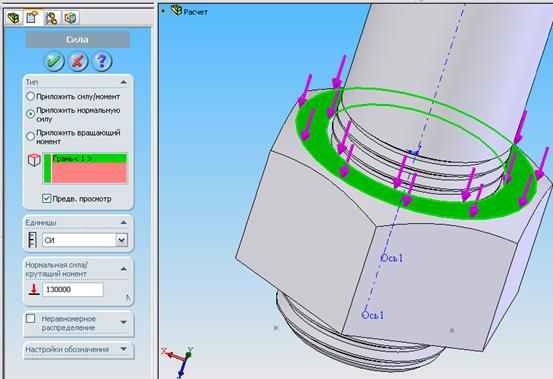Open the FeatureManager design tree tab
The height and width of the screenshot is (379, 553).
tap(13, 18)
